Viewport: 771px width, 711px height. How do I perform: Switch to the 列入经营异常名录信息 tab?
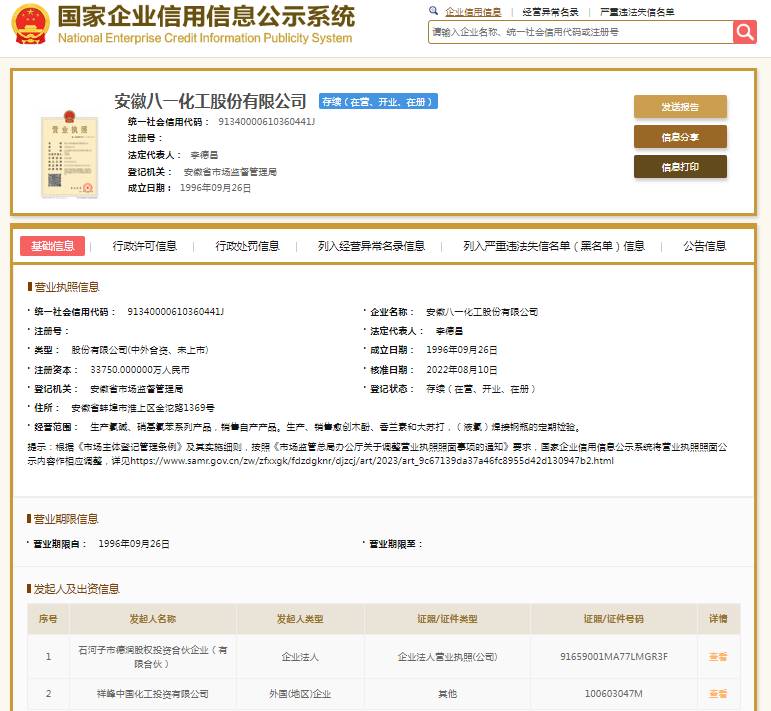pos(371,246)
